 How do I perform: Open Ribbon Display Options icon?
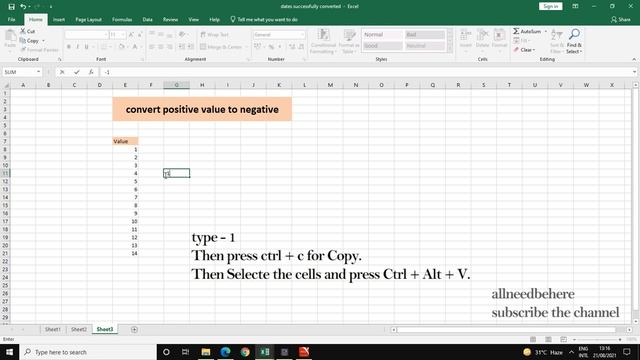tap(575, 7)
